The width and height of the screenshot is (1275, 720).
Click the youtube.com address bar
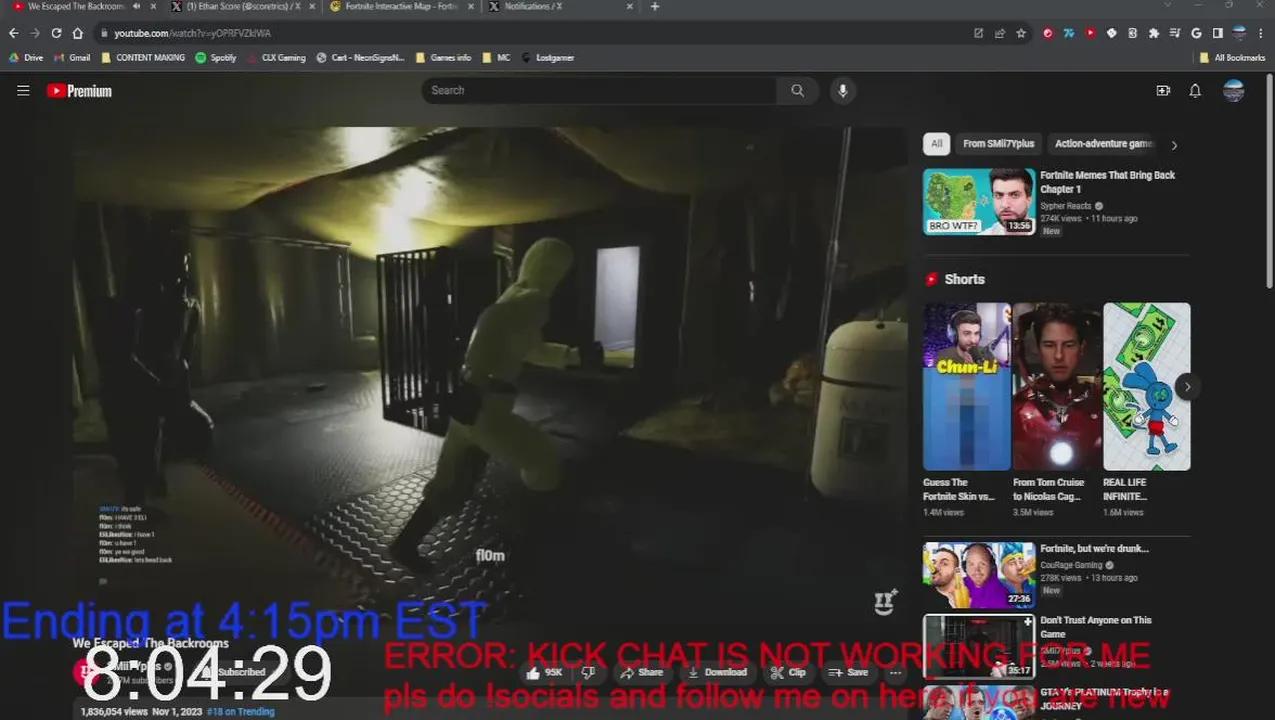(x=530, y=33)
